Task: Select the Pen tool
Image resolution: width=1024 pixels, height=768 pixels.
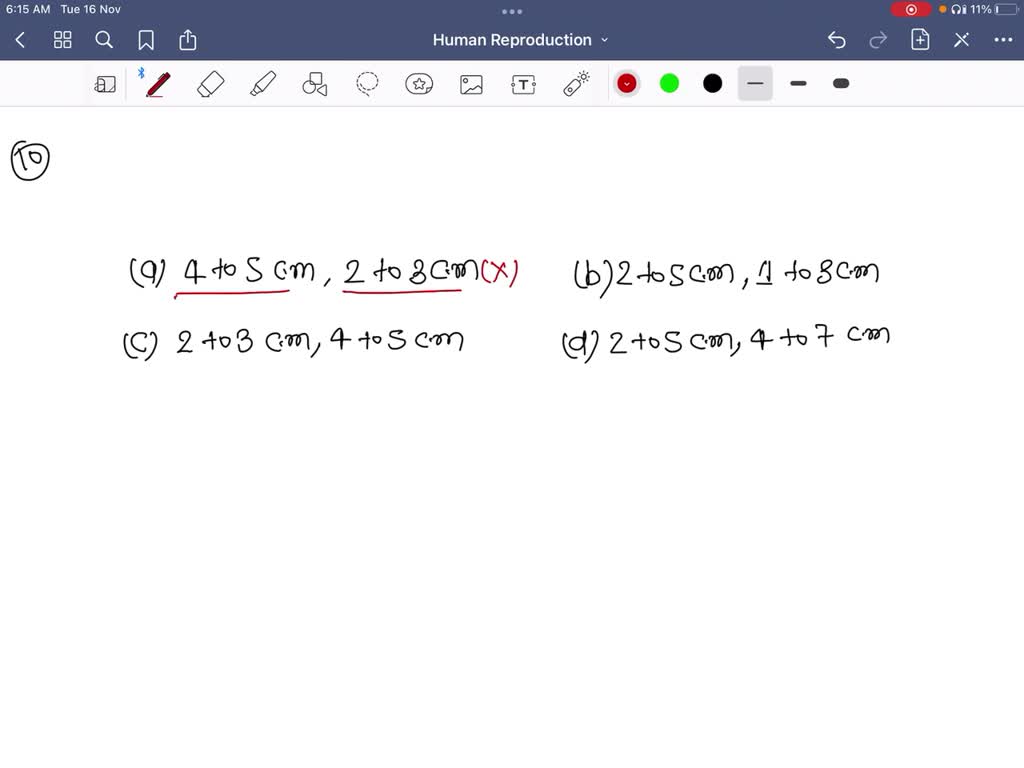Action: coord(157,84)
